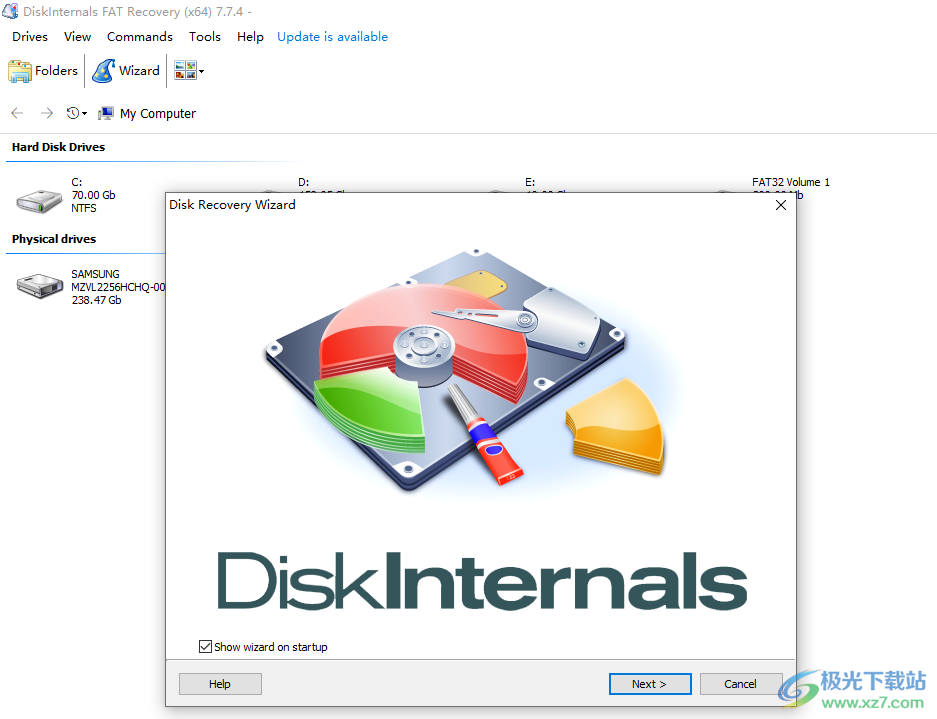Select the My Computer path label
This screenshot has width=937, height=719.
click(x=158, y=114)
